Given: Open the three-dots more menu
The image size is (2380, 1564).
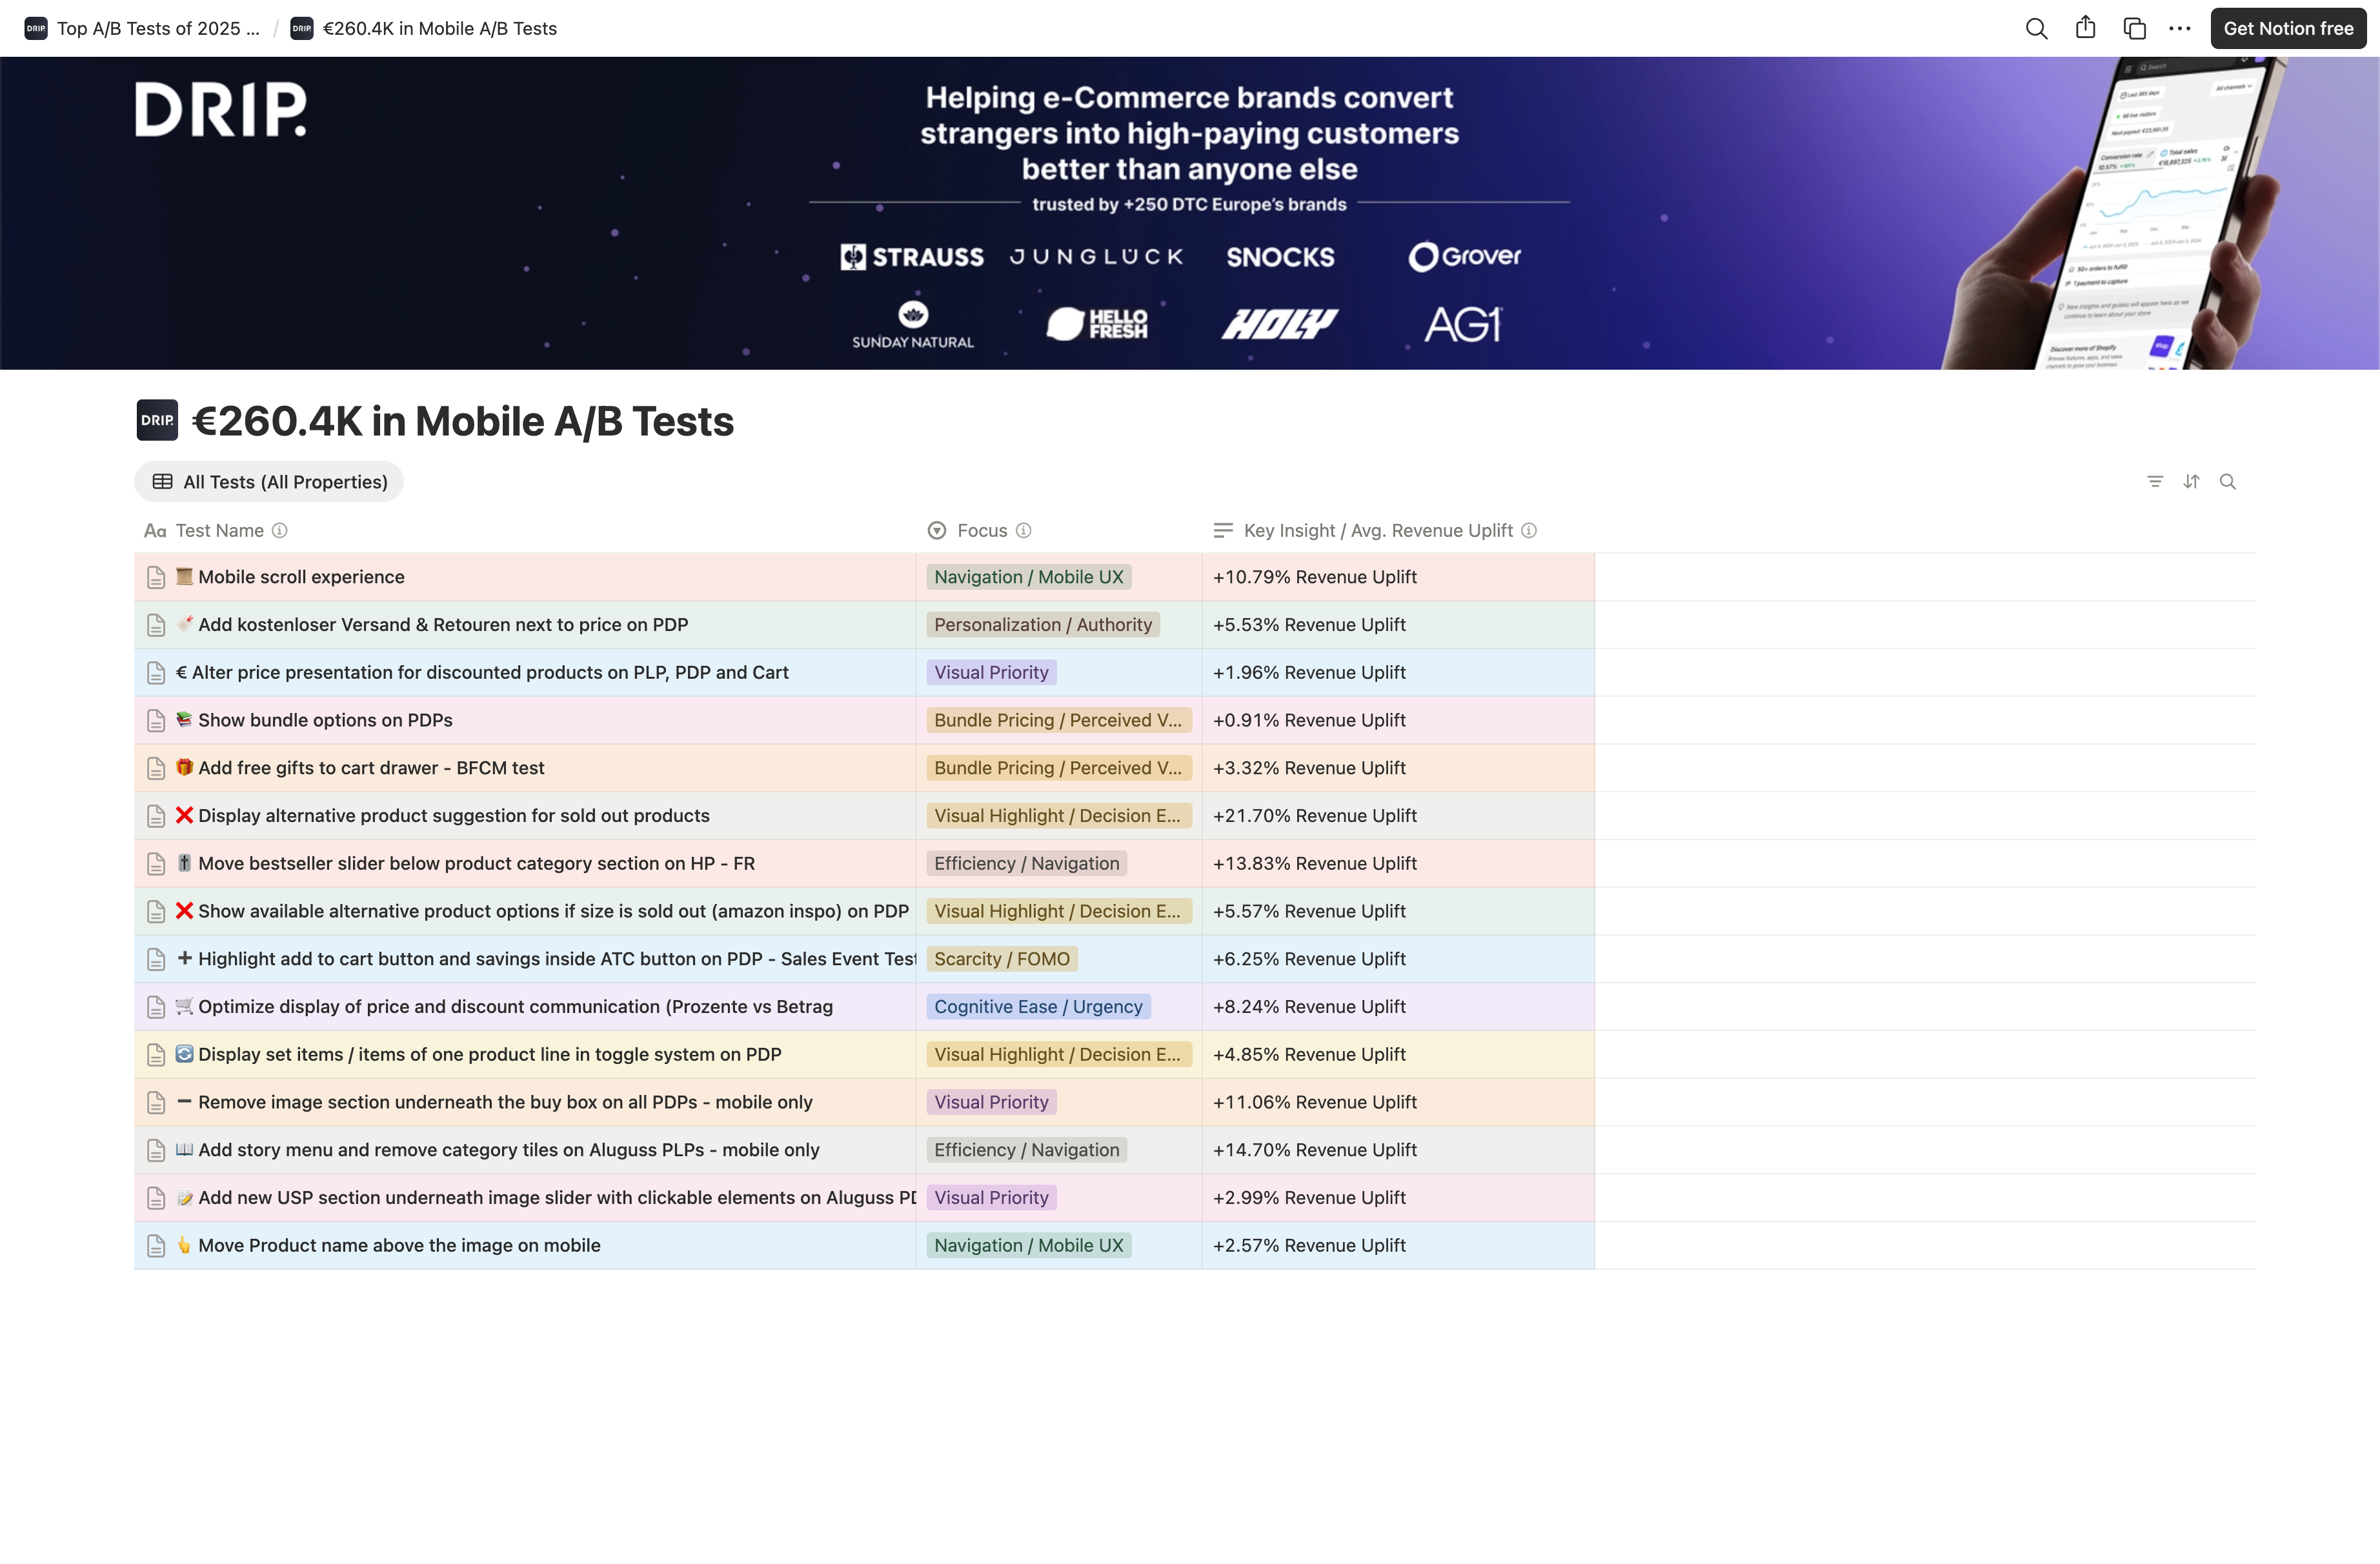Looking at the screenshot, I should click(2180, 28).
